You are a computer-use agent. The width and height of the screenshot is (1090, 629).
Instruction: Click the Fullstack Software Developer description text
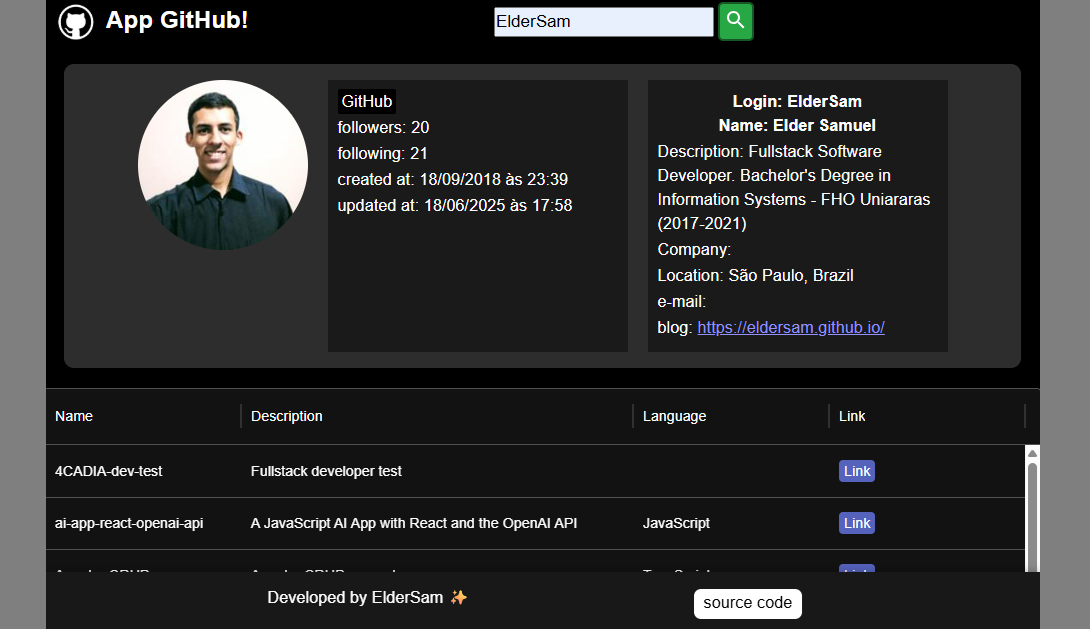(x=794, y=188)
